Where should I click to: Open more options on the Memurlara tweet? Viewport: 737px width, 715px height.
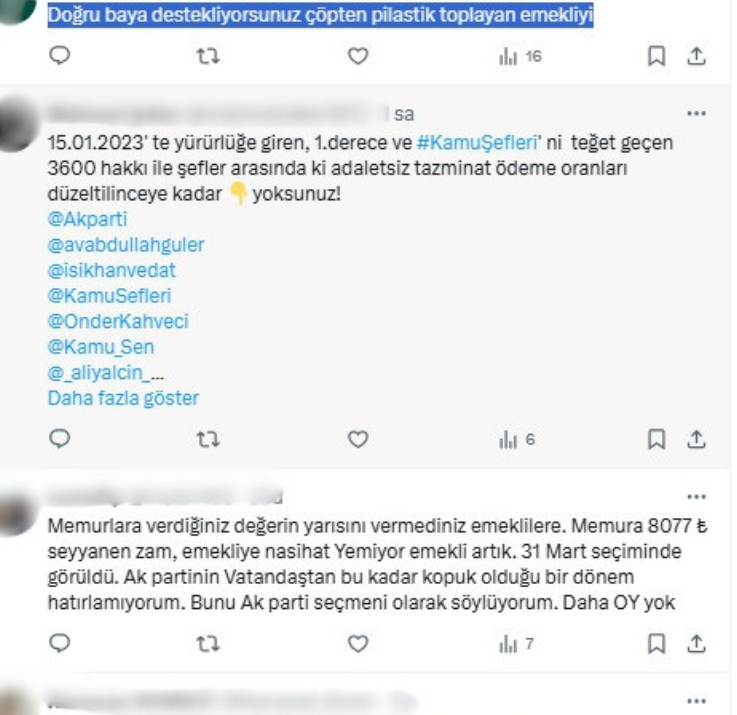(x=696, y=497)
